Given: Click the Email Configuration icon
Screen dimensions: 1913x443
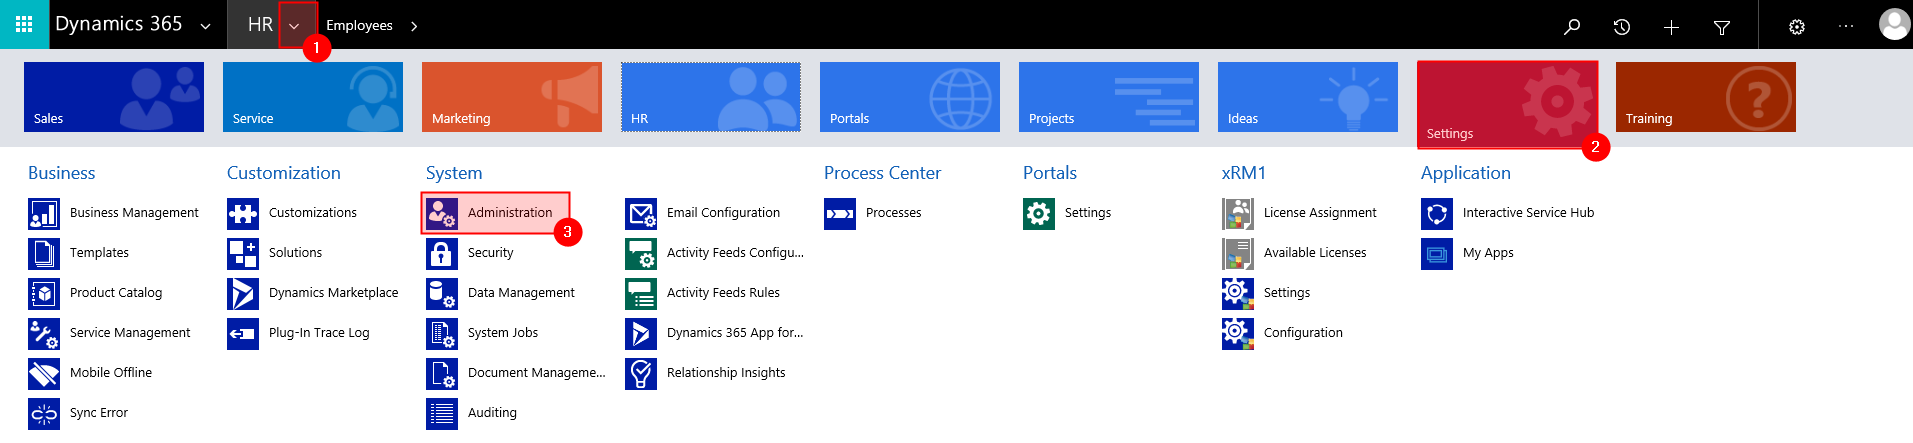Looking at the screenshot, I should (x=641, y=214).
